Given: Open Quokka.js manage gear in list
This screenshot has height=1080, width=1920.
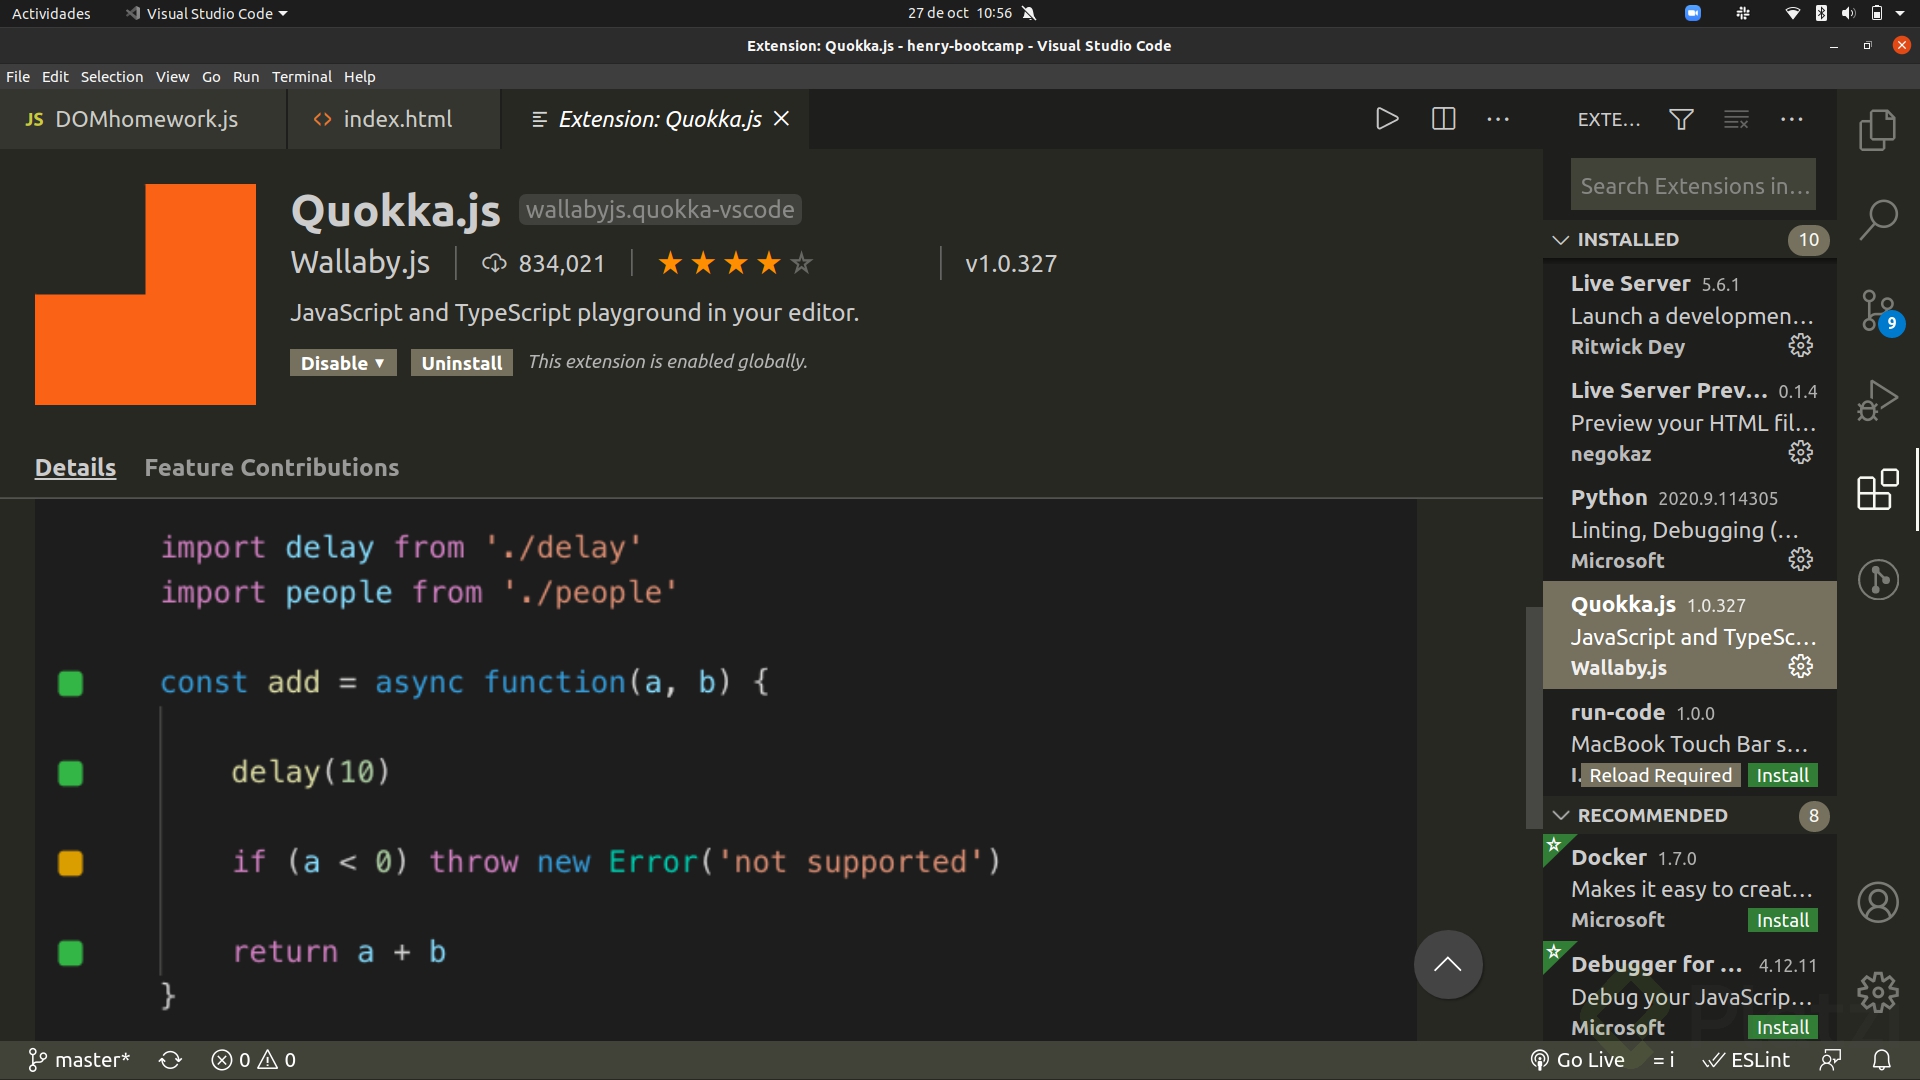Looking at the screenshot, I should 1800,667.
